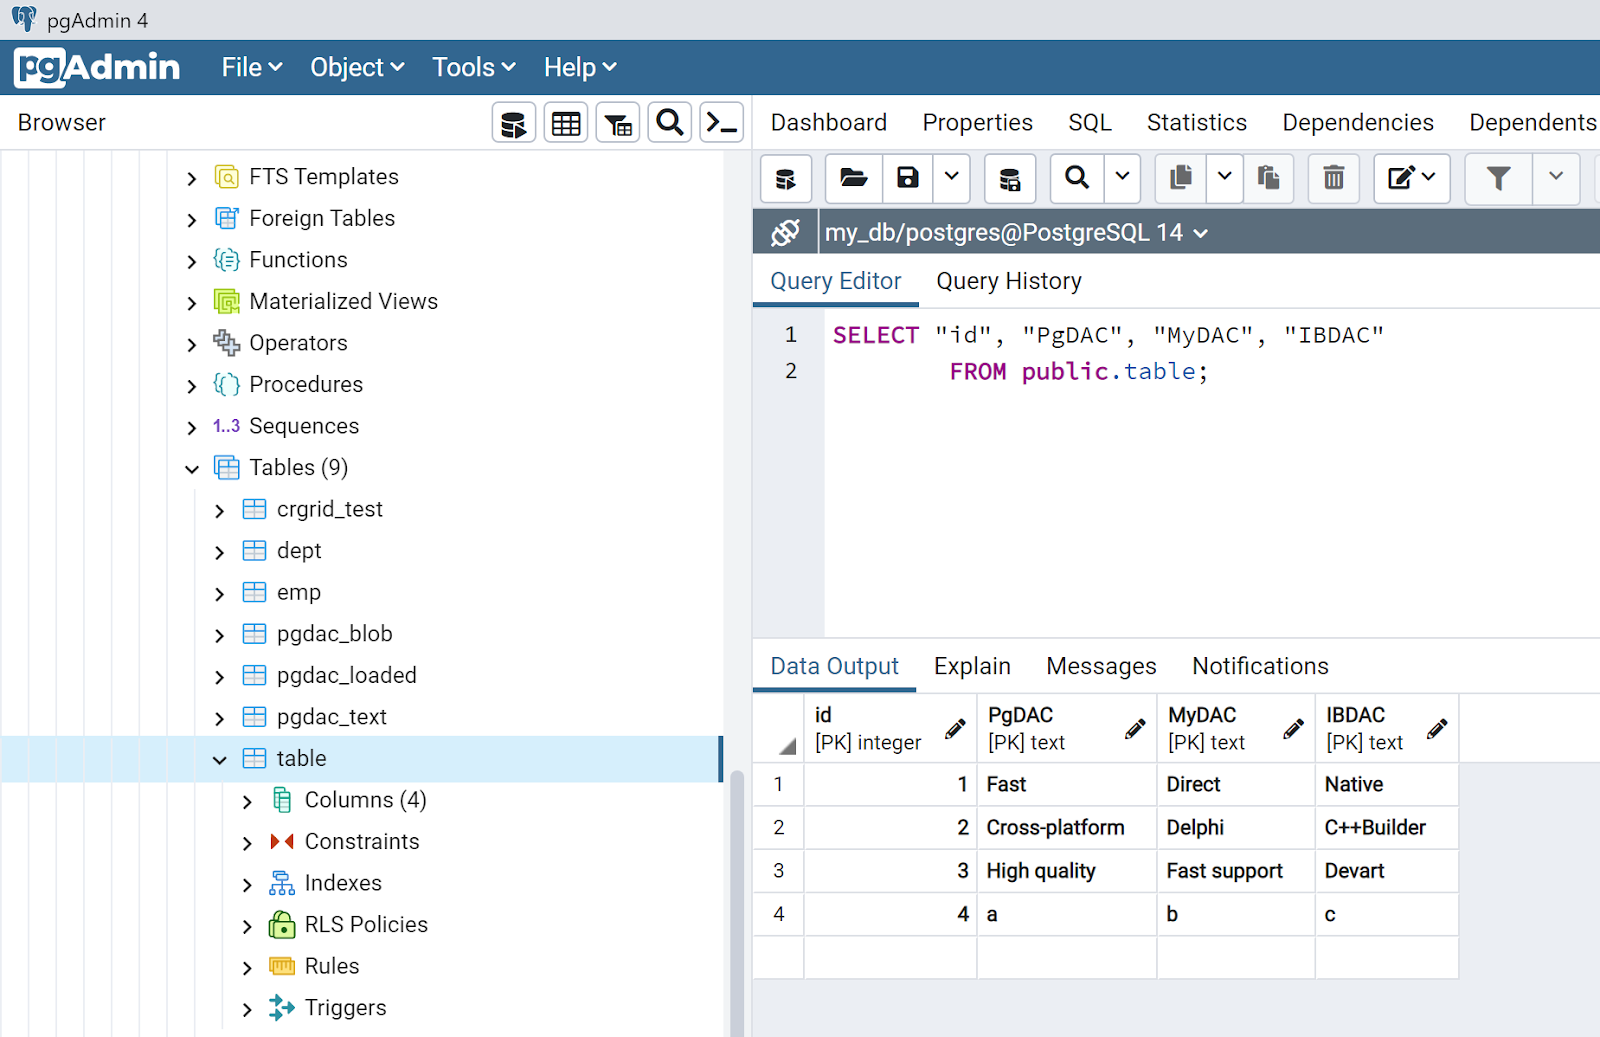Viewport: 1600px width, 1037px height.
Task: Collapse the table node
Action: click(220, 760)
